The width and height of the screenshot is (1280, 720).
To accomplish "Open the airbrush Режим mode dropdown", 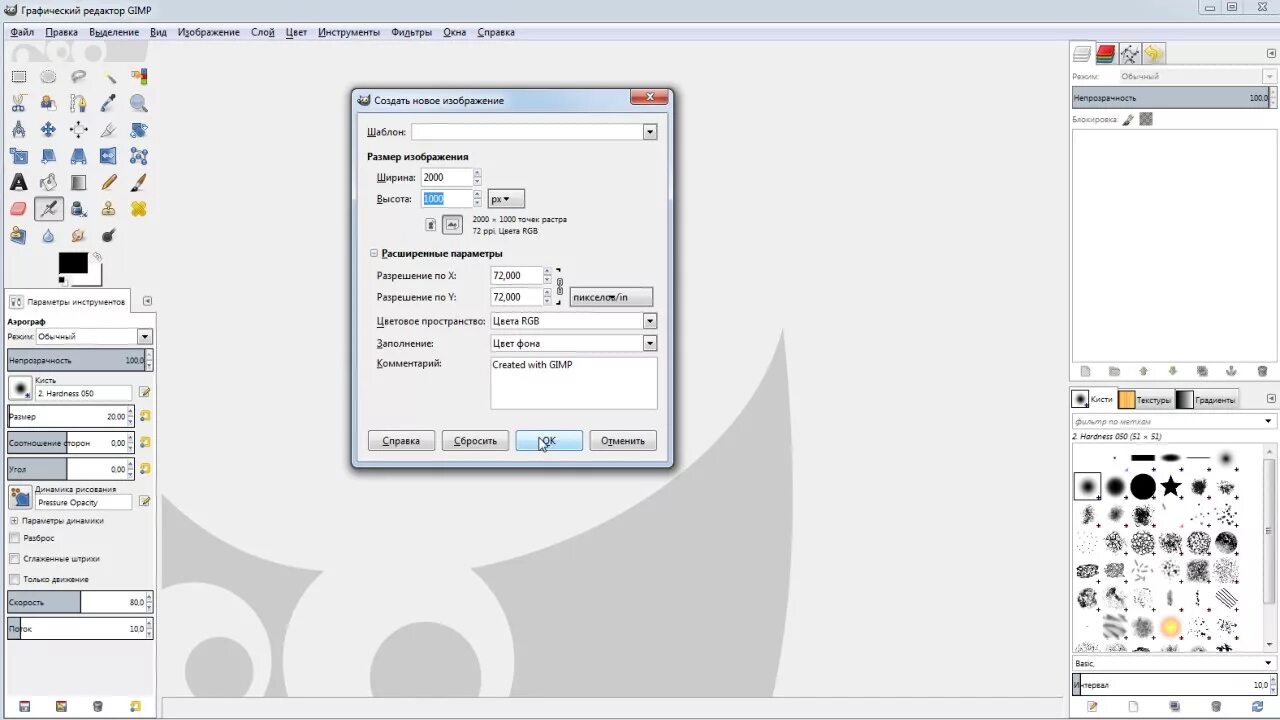I will coord(94,337).
